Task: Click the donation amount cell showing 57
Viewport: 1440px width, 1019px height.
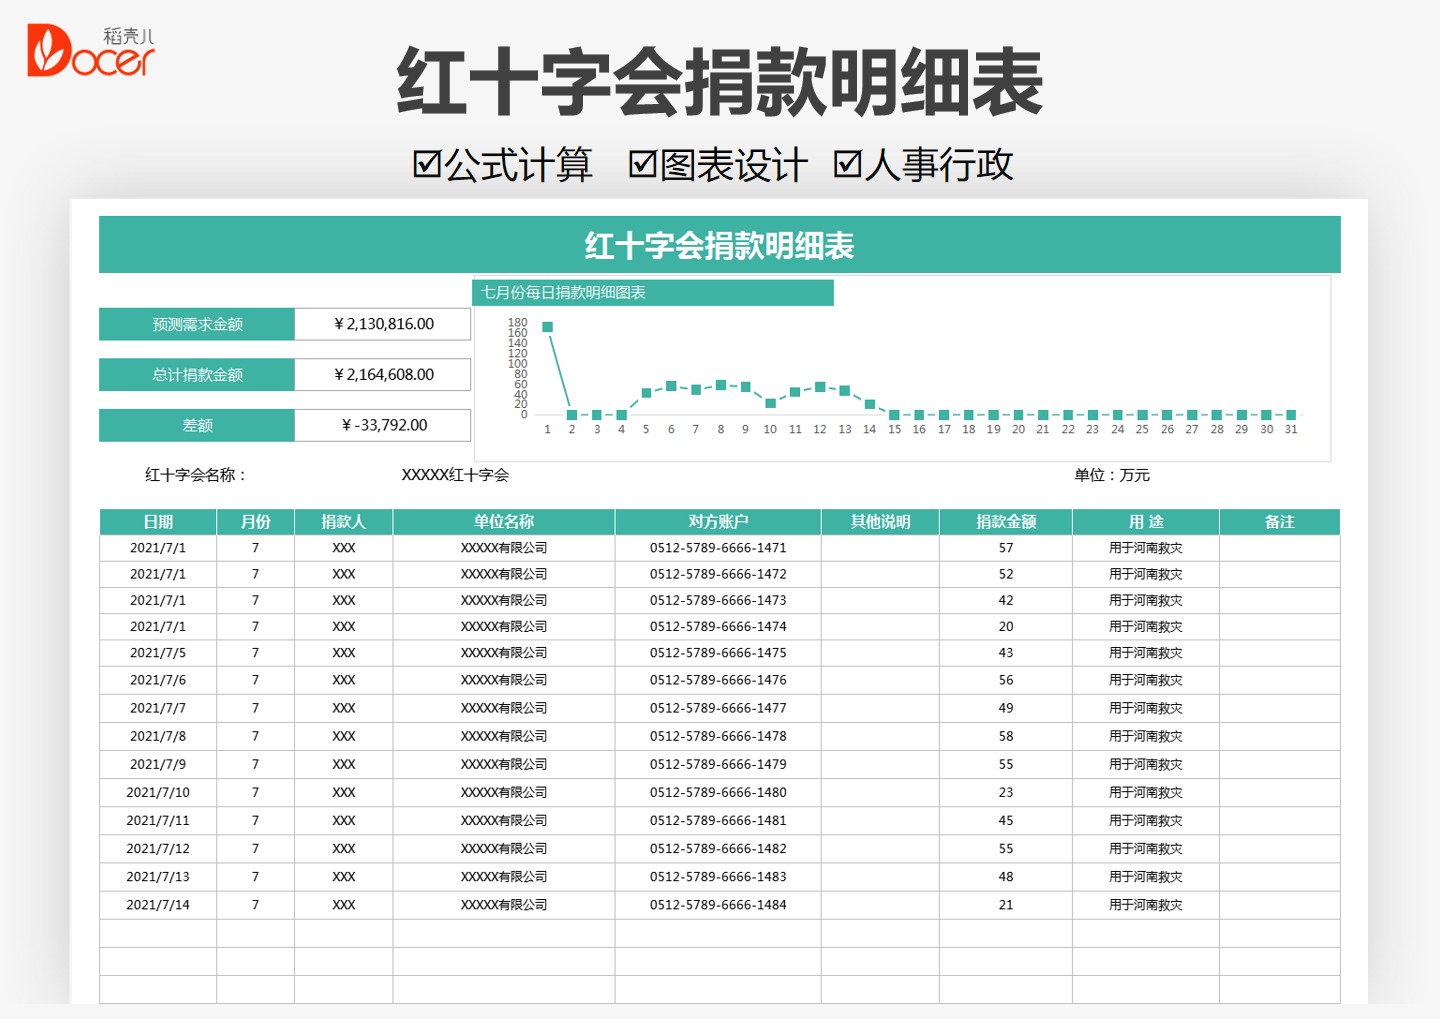Action: [x=1004, y=547]
